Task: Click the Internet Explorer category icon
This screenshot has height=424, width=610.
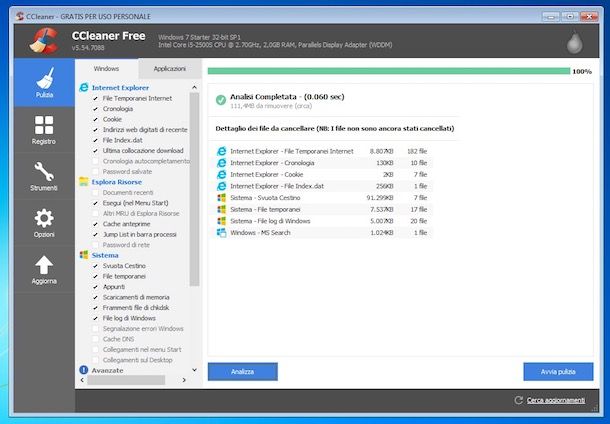Action: [x=84, y=88]
